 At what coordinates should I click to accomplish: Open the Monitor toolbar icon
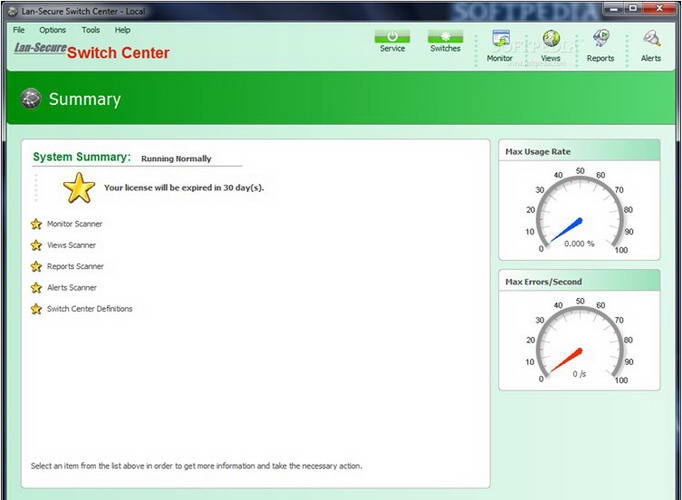tap(500, 40)
